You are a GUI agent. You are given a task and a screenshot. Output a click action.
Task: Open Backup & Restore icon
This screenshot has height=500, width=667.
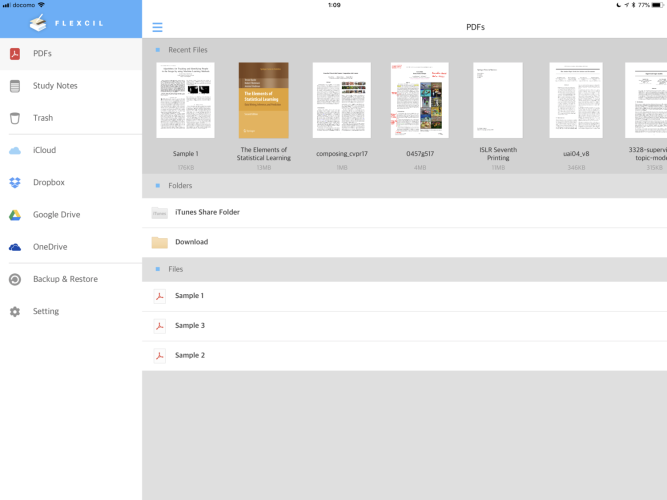click(x=15, y=279)
